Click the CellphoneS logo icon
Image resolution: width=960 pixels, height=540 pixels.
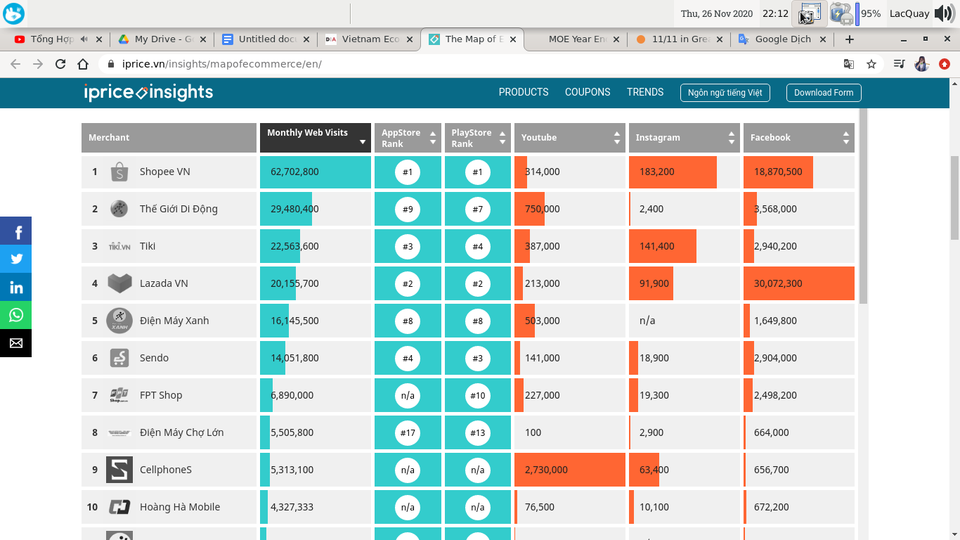click(x=119, y=470)
